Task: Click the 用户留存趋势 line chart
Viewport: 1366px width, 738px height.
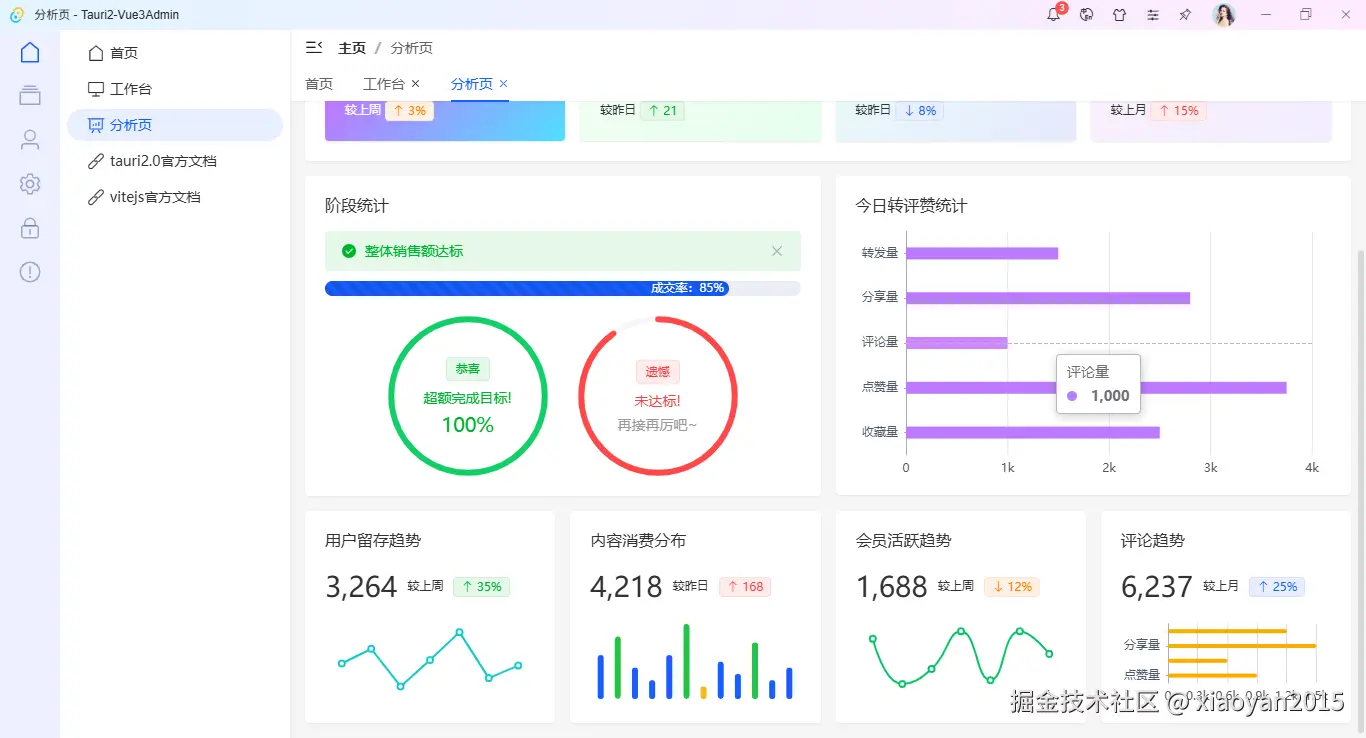Action: 430,659
